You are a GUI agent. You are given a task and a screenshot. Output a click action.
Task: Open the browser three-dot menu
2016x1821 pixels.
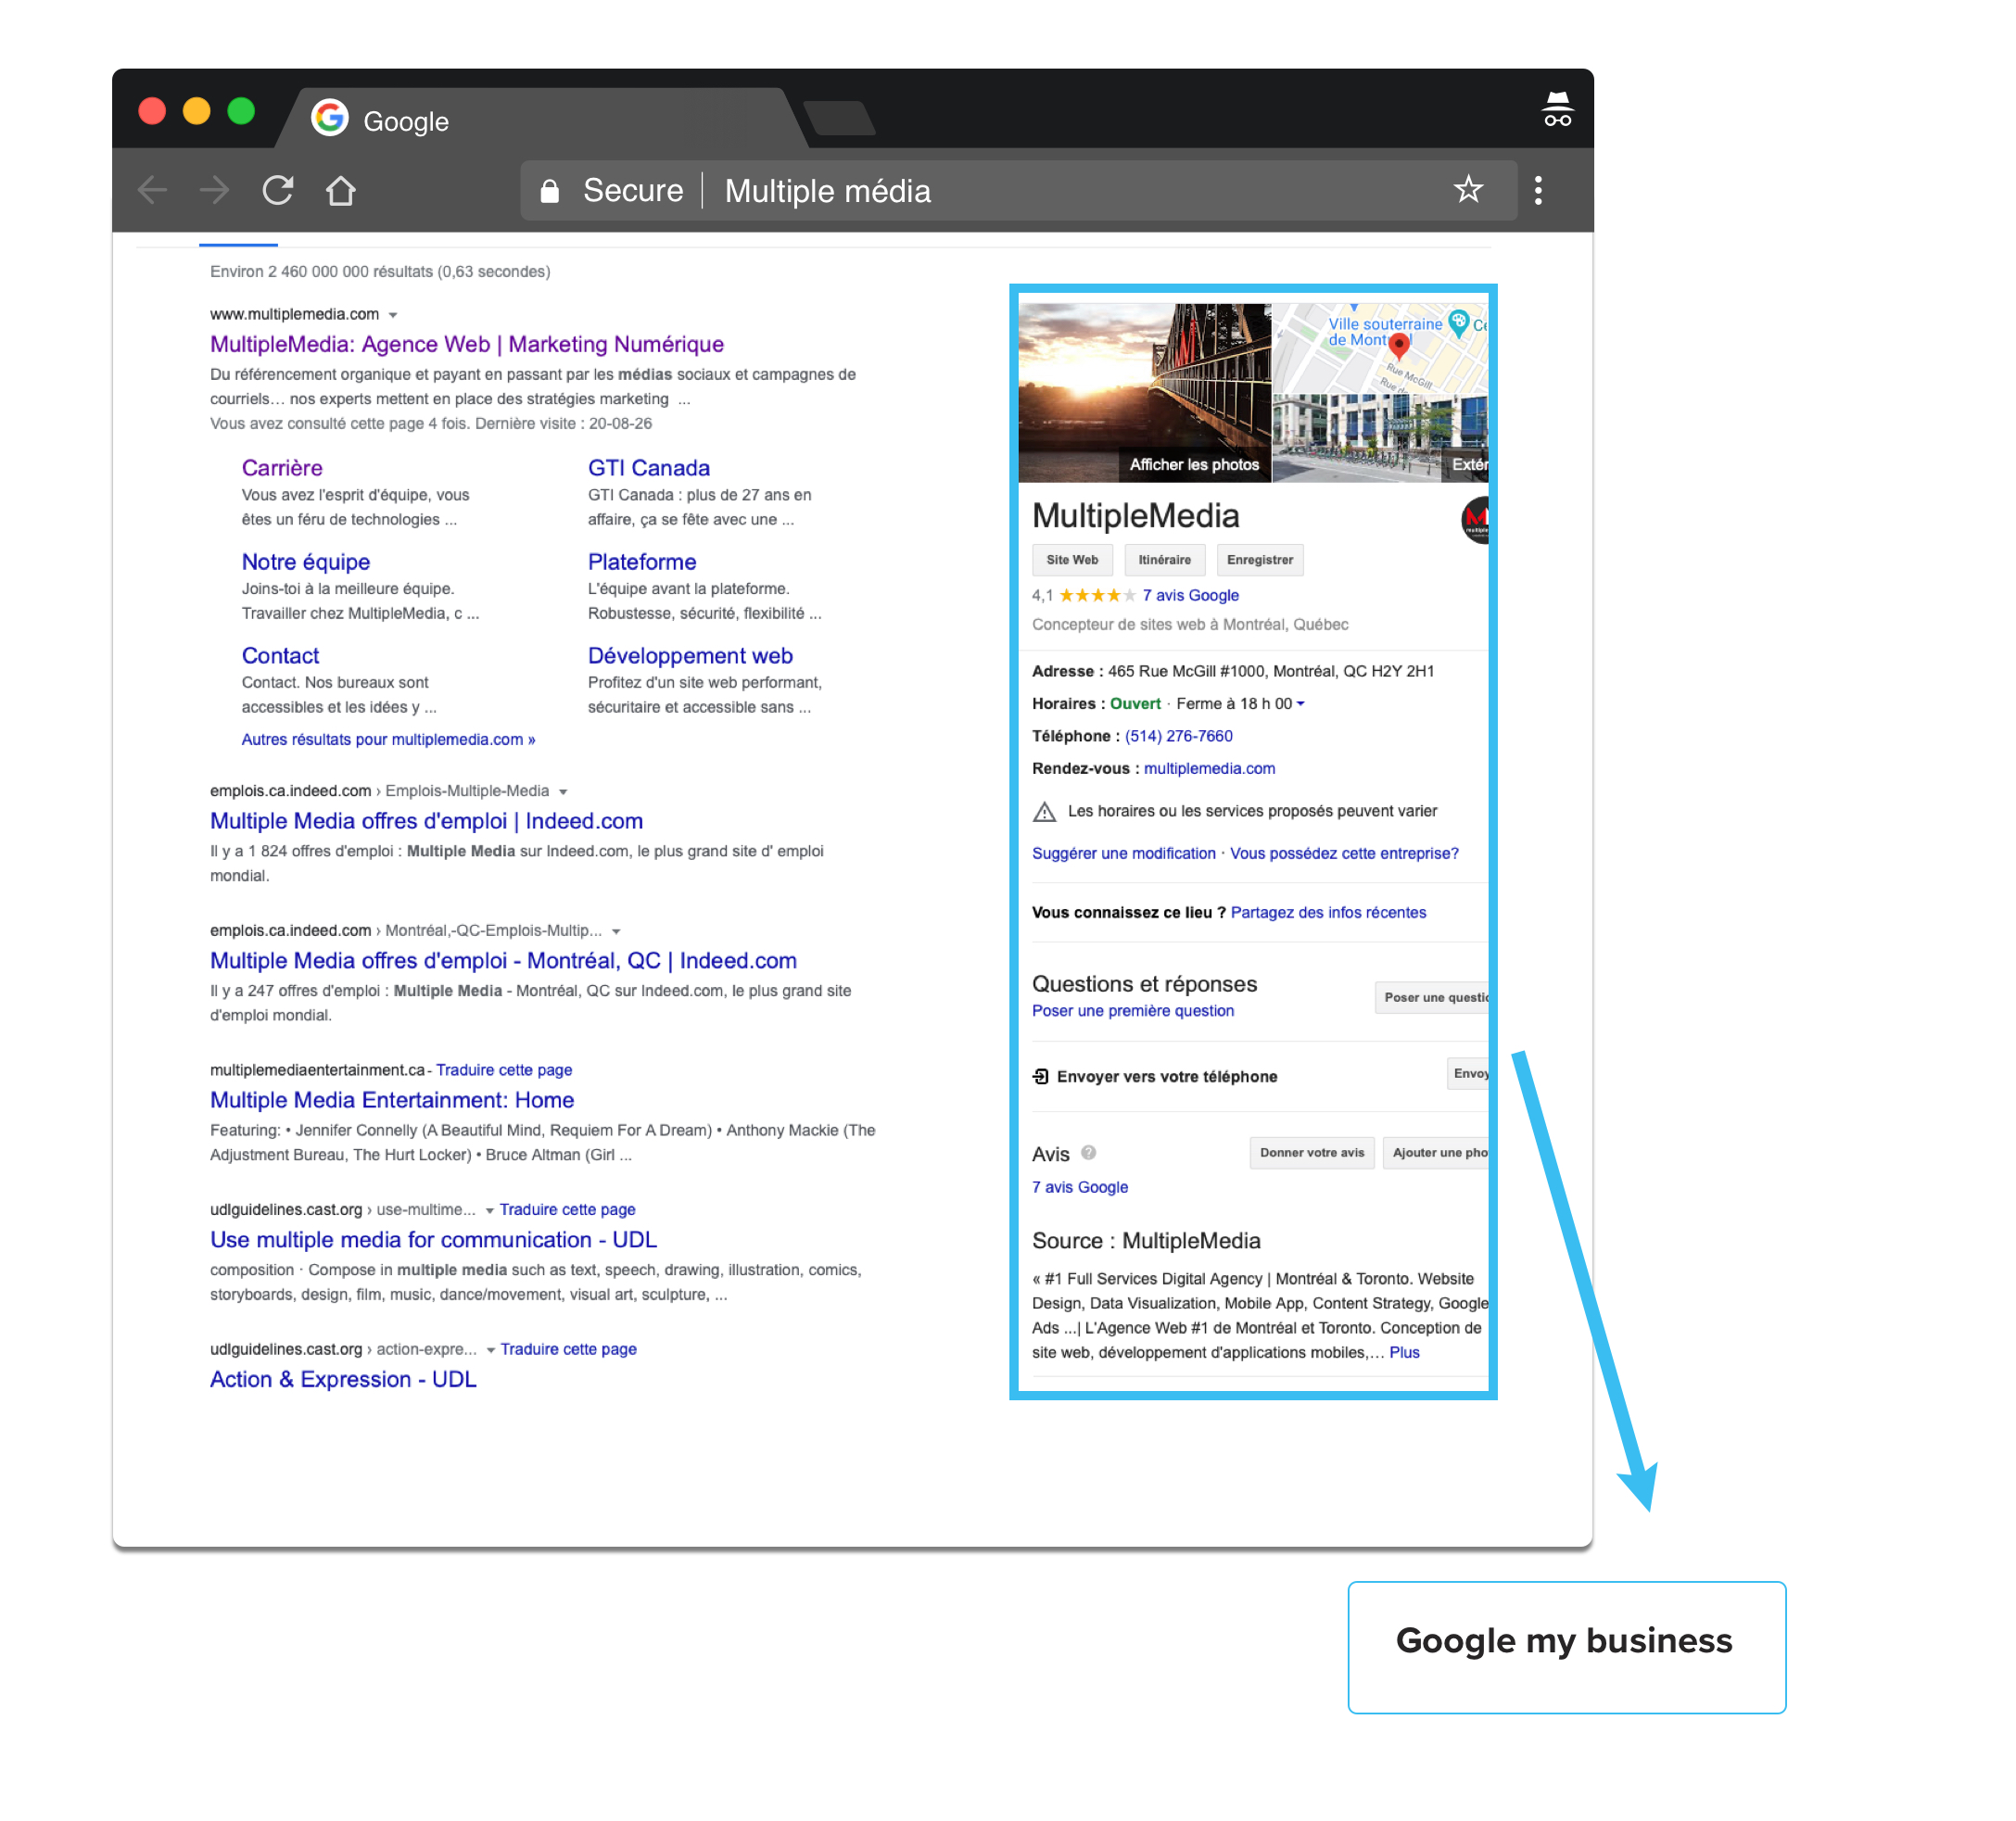(x=1538, y=190)
